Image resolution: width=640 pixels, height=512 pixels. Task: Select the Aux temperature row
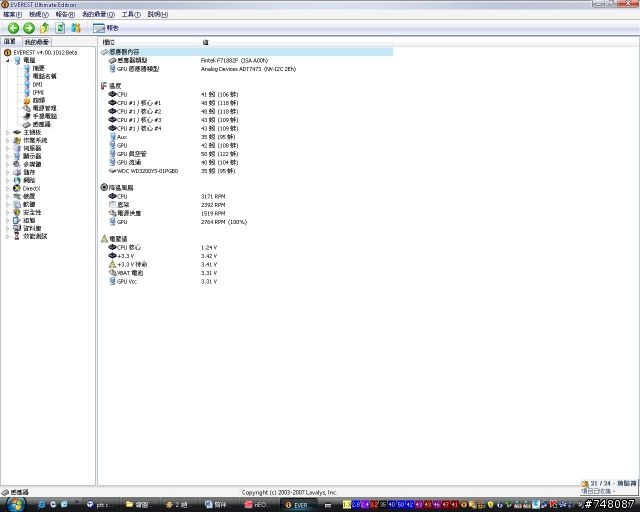(x=246, y=137)
